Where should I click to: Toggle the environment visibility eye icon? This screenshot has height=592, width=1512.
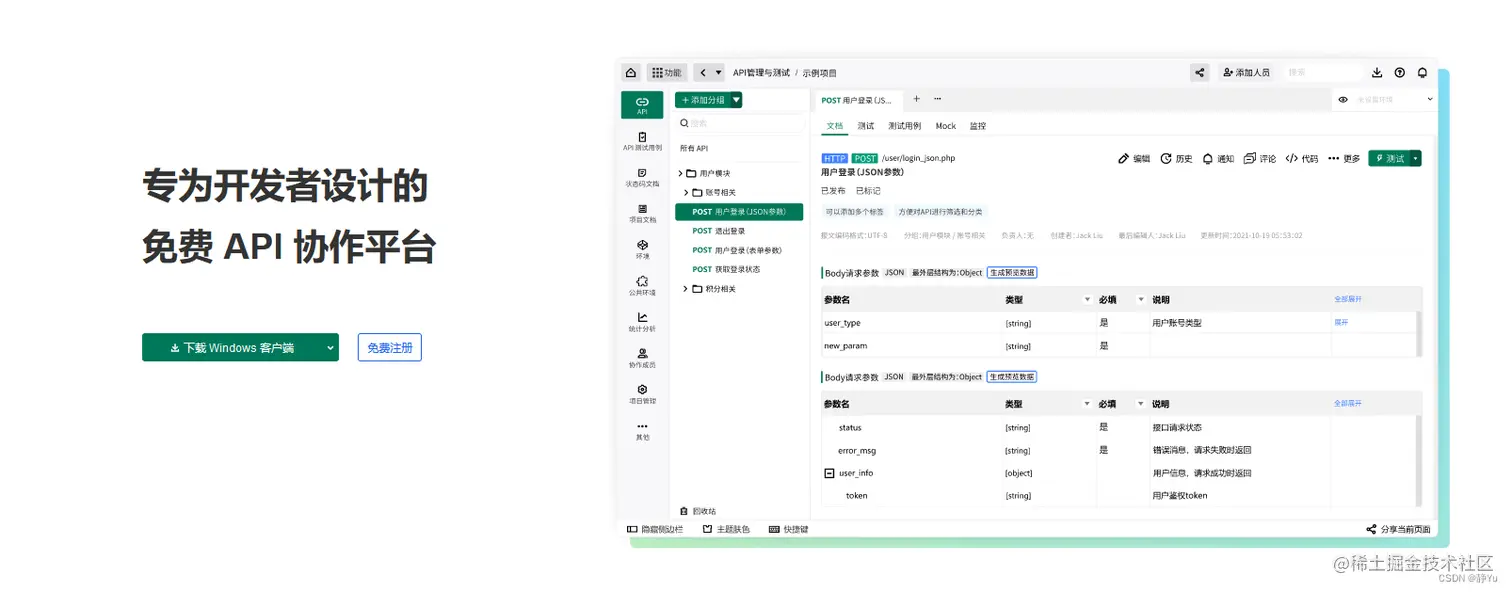[1342, 100]
